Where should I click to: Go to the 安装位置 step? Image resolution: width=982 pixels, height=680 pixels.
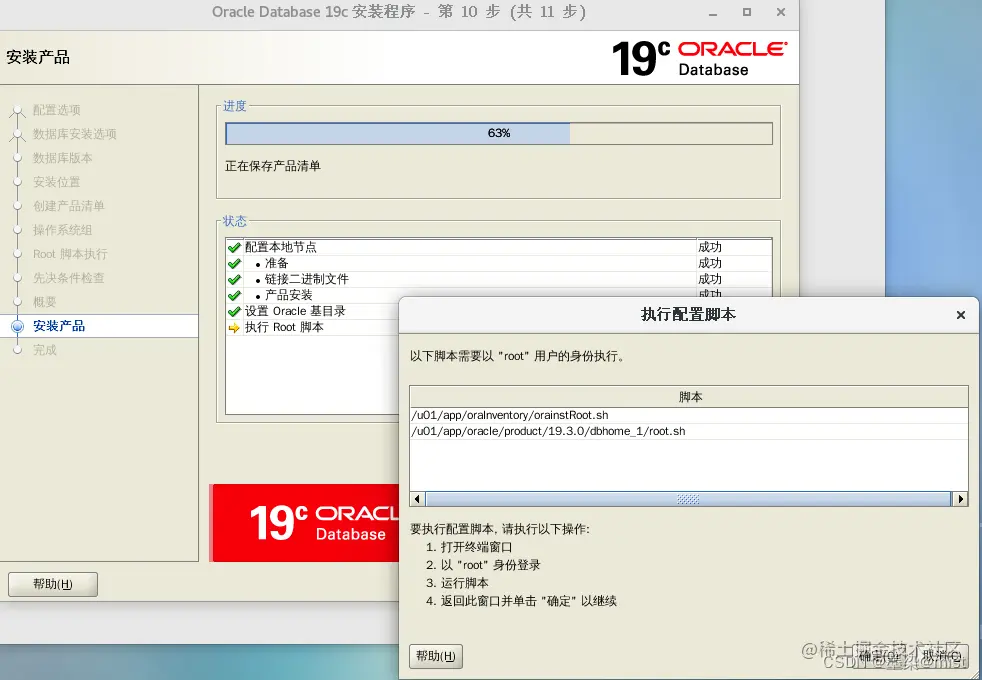click(x=56, y=182)
